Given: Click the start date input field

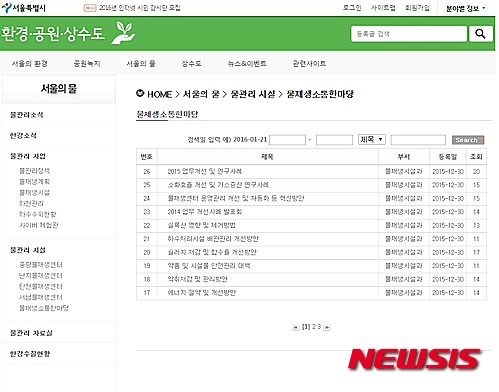Looking at the screenshot, I should pos(287,140).
